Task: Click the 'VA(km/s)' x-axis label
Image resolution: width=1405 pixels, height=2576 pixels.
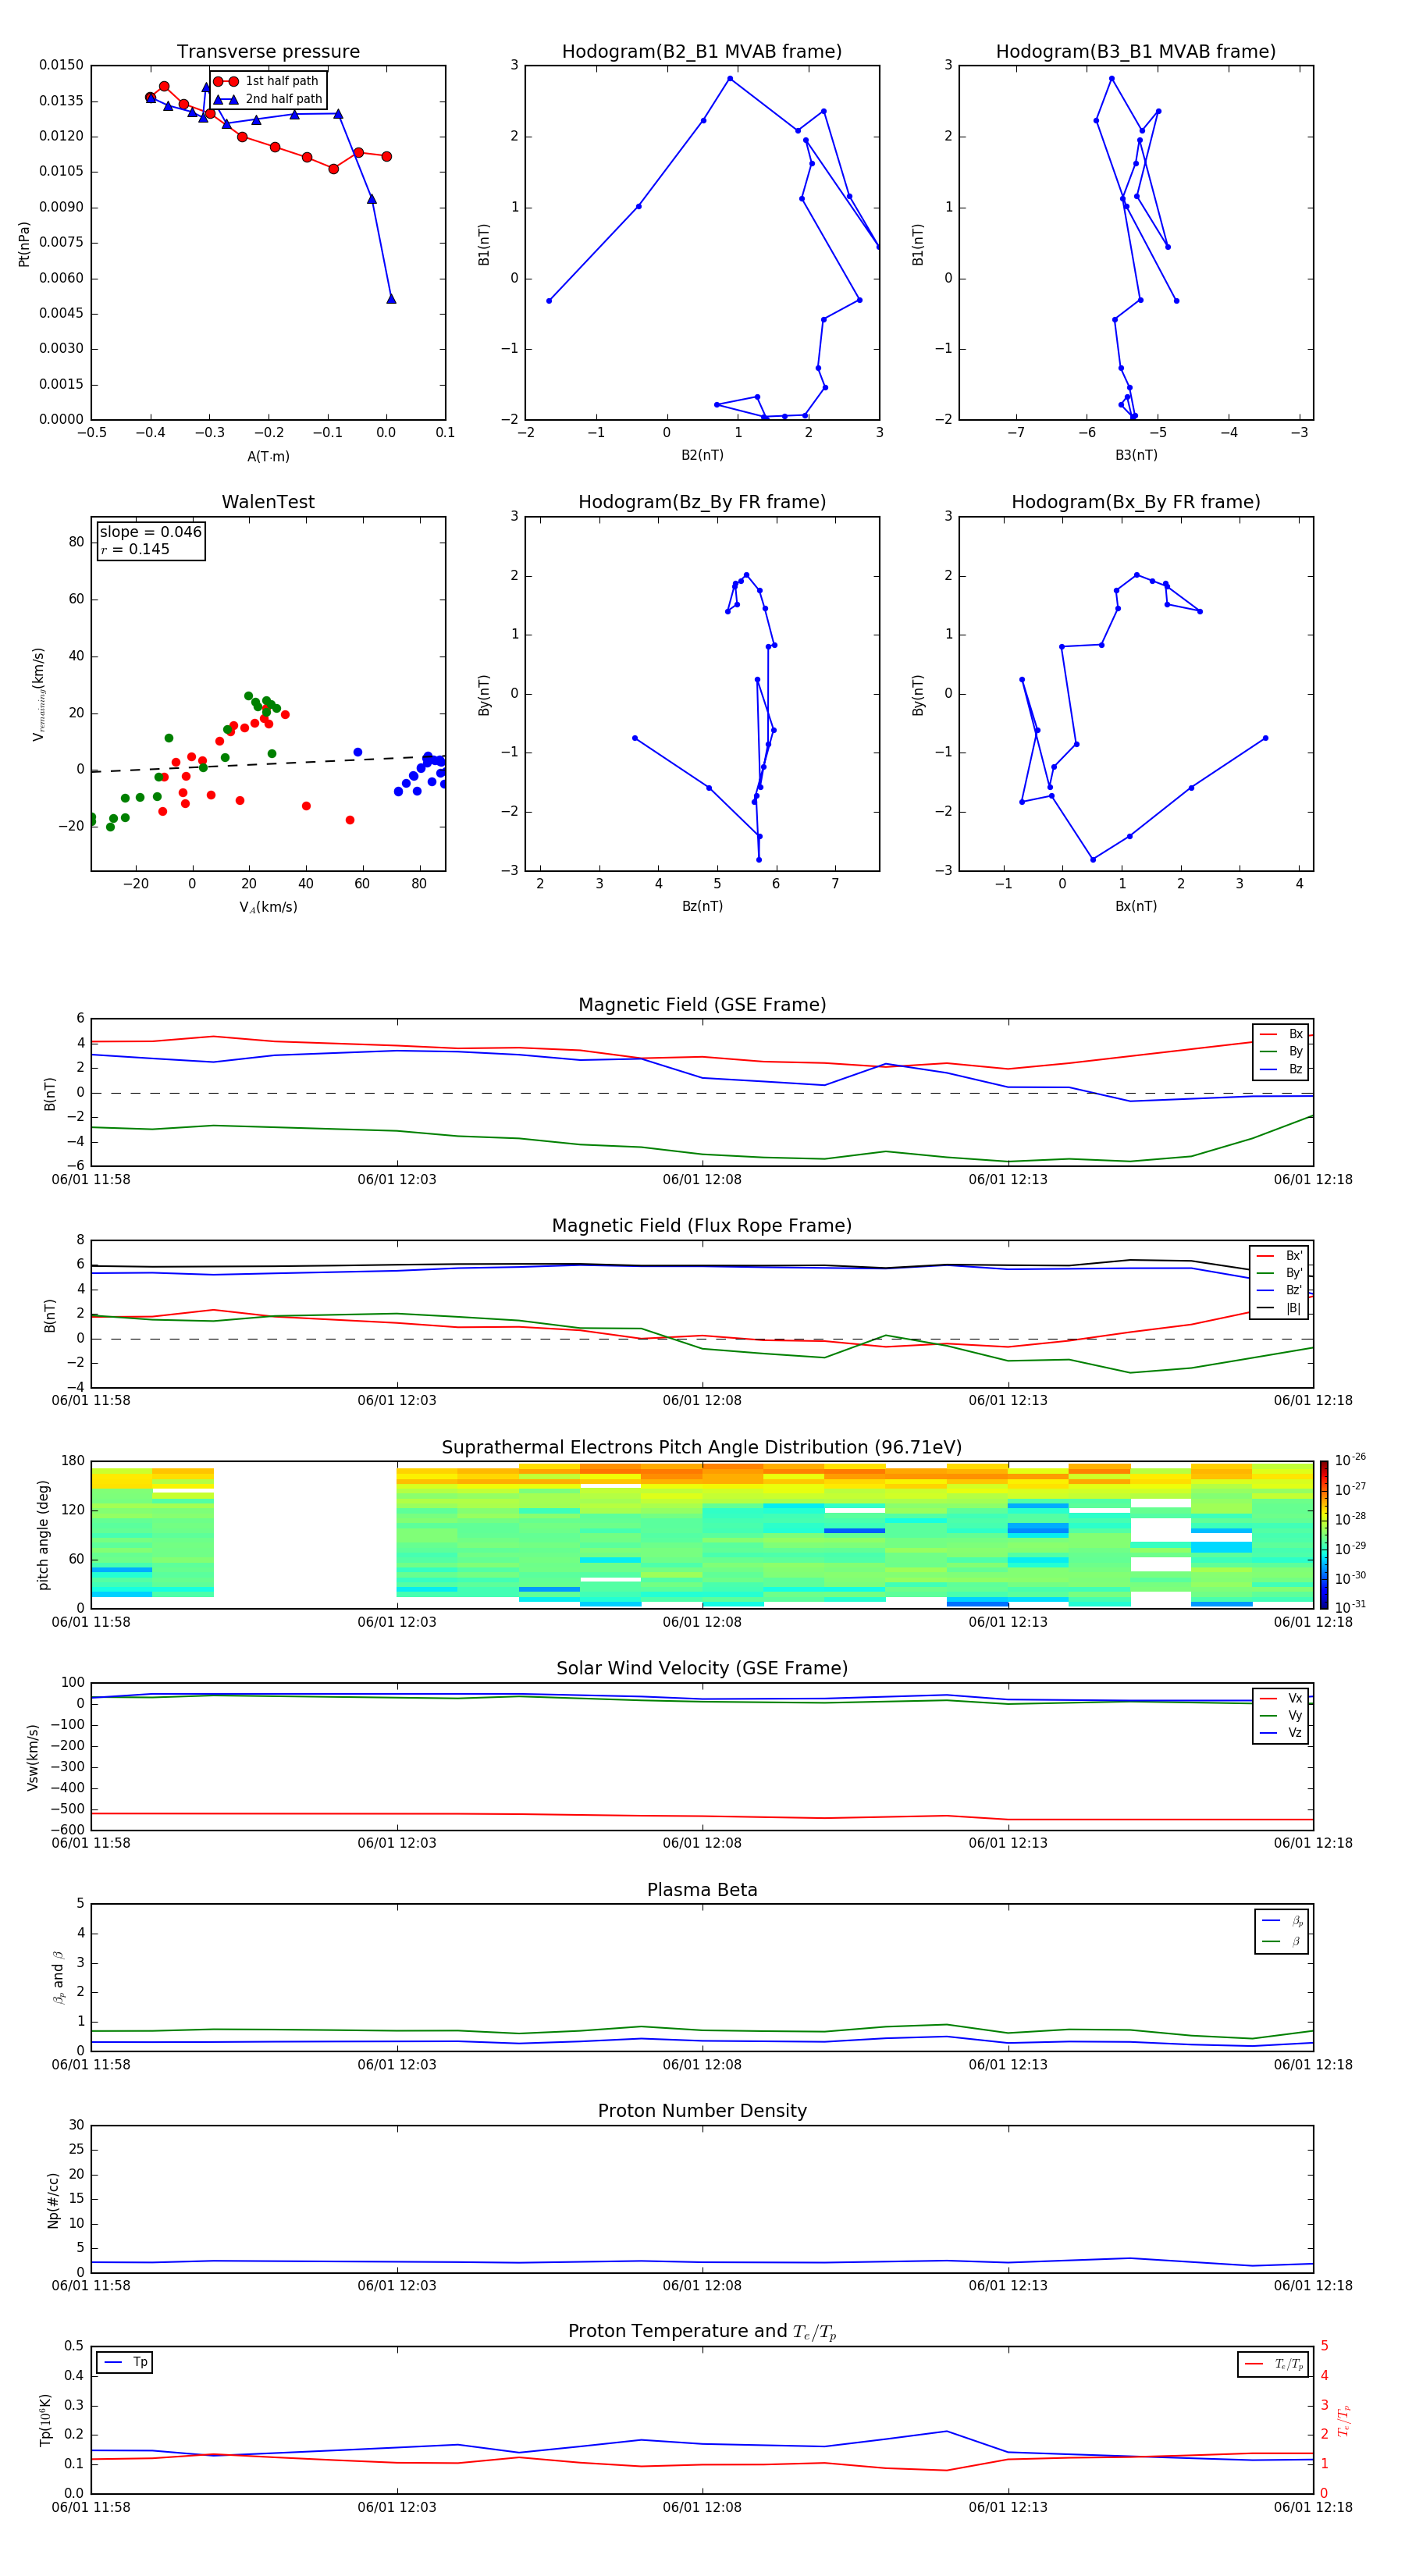Action: [x=268, y=907]
